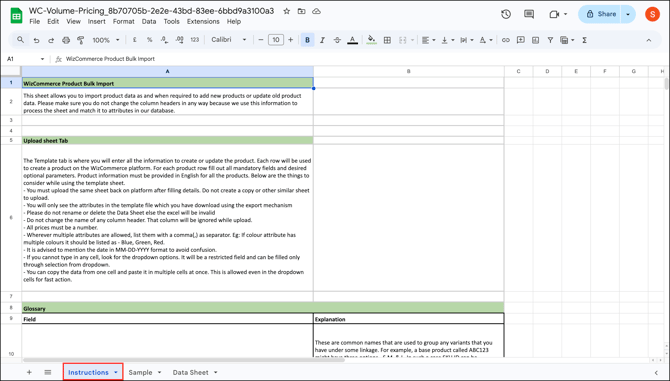Screen dimensions: 670x381
Task: Switch to the Data Sheet tab
Action: pyautogui.click(x=191, y=372)
